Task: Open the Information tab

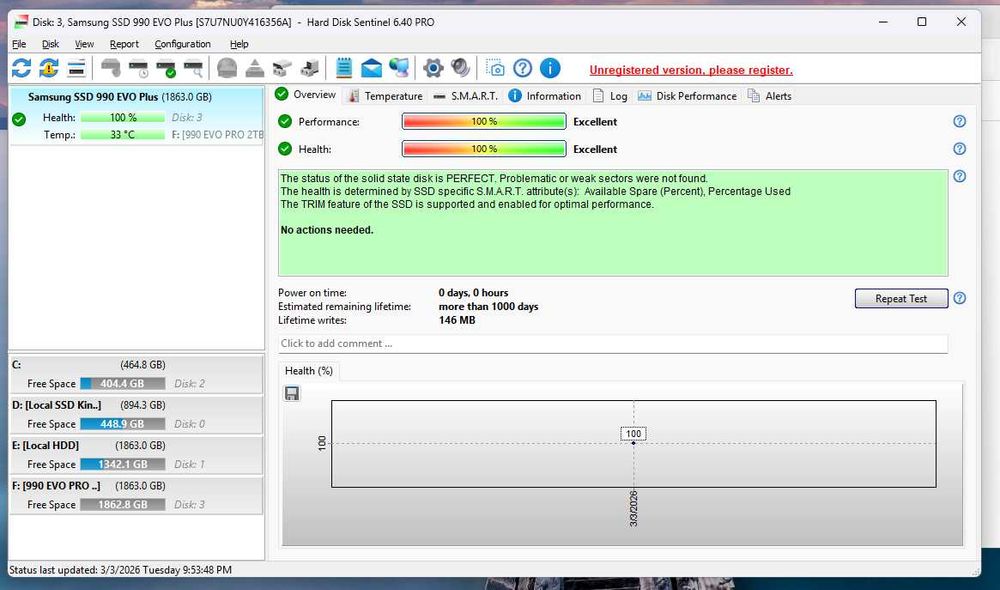Action: coord(545,96)
